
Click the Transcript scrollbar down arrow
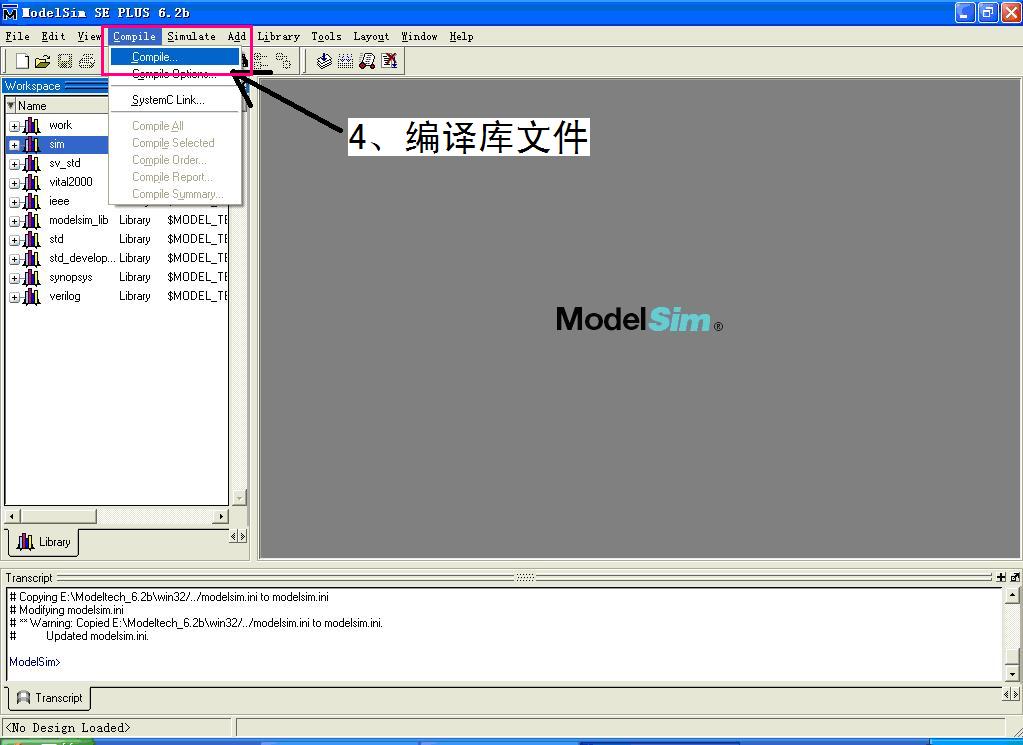click(x=1012, y=674)
